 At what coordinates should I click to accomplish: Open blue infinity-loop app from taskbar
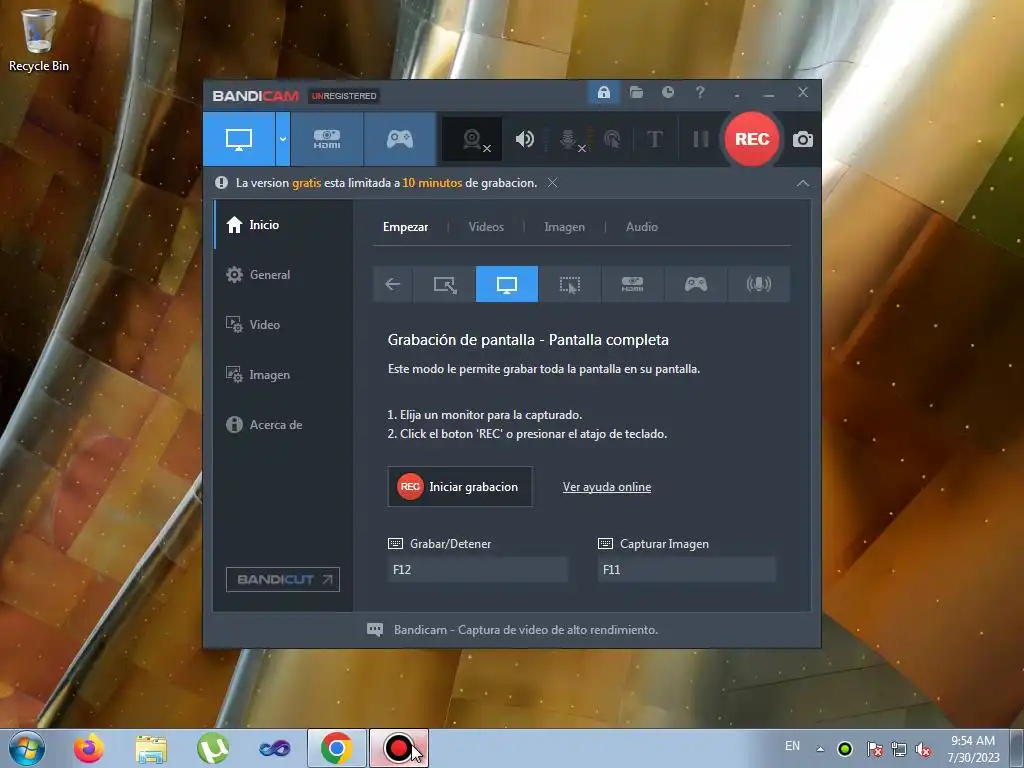pyautogui.click(x=275, y=748)
